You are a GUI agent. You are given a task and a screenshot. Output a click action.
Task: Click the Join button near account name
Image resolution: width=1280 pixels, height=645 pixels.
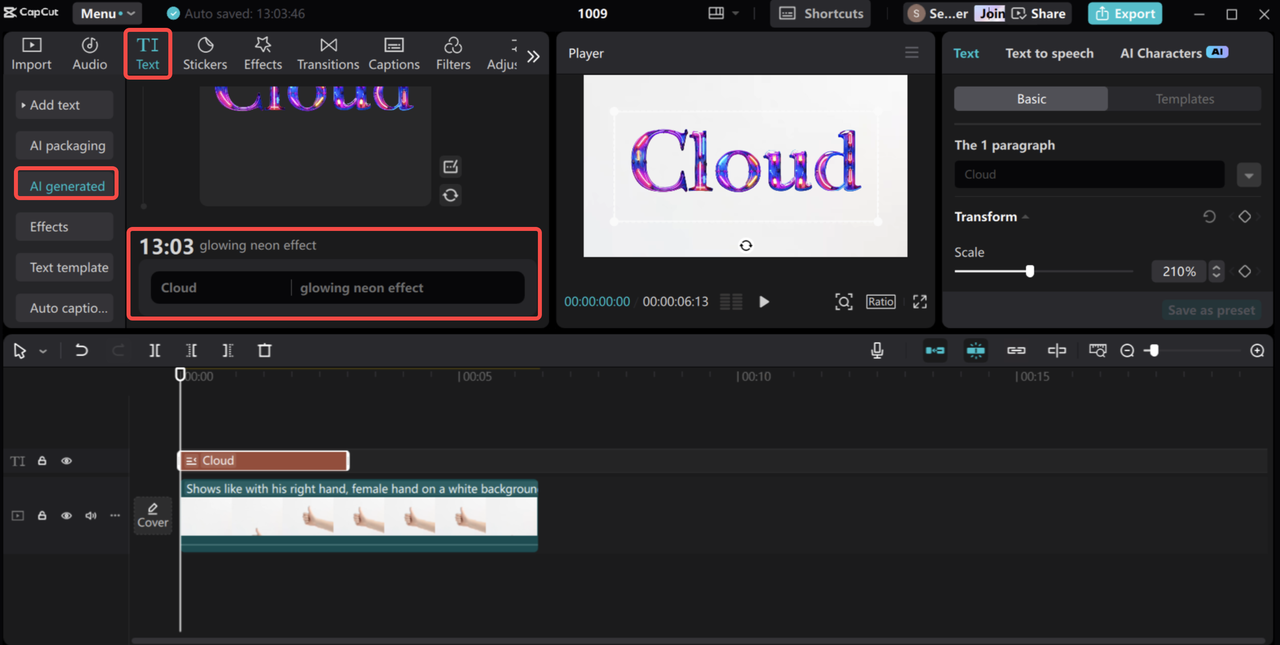coord(991,14)
